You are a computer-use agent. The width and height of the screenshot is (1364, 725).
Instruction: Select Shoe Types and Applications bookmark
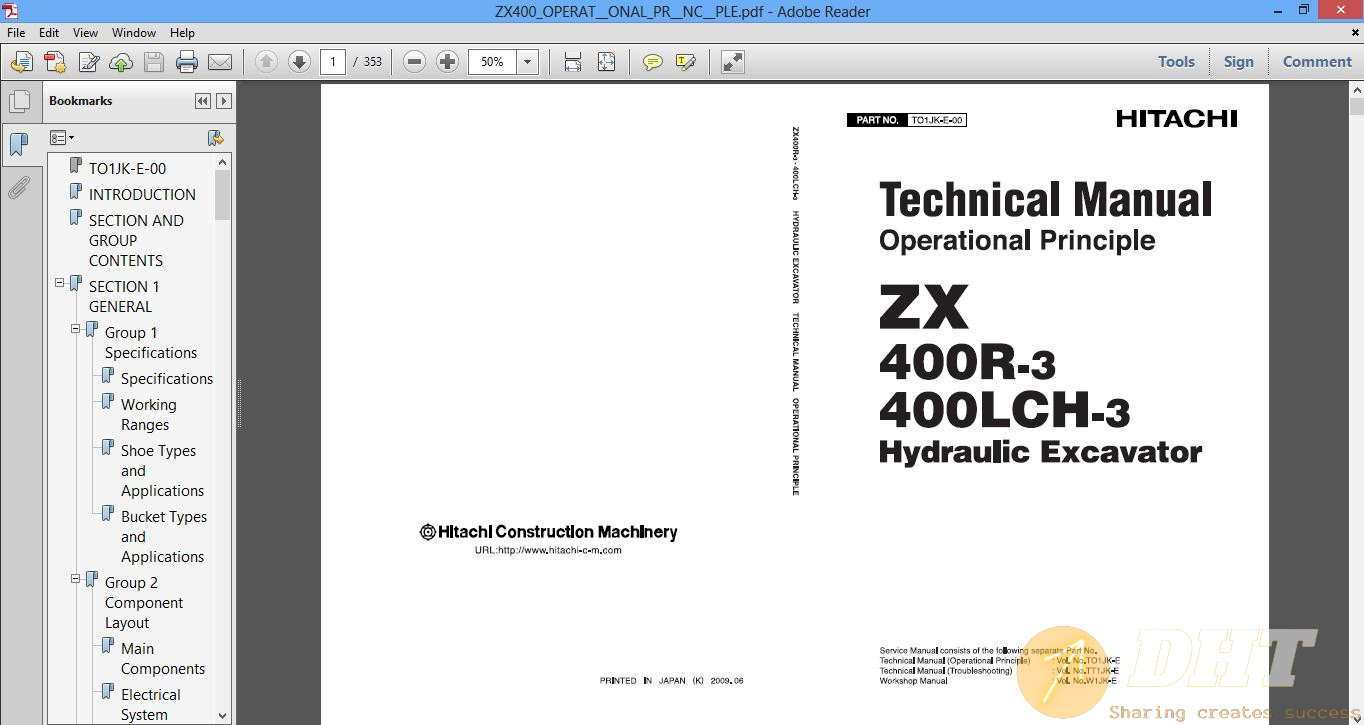[x=162, y=470]
